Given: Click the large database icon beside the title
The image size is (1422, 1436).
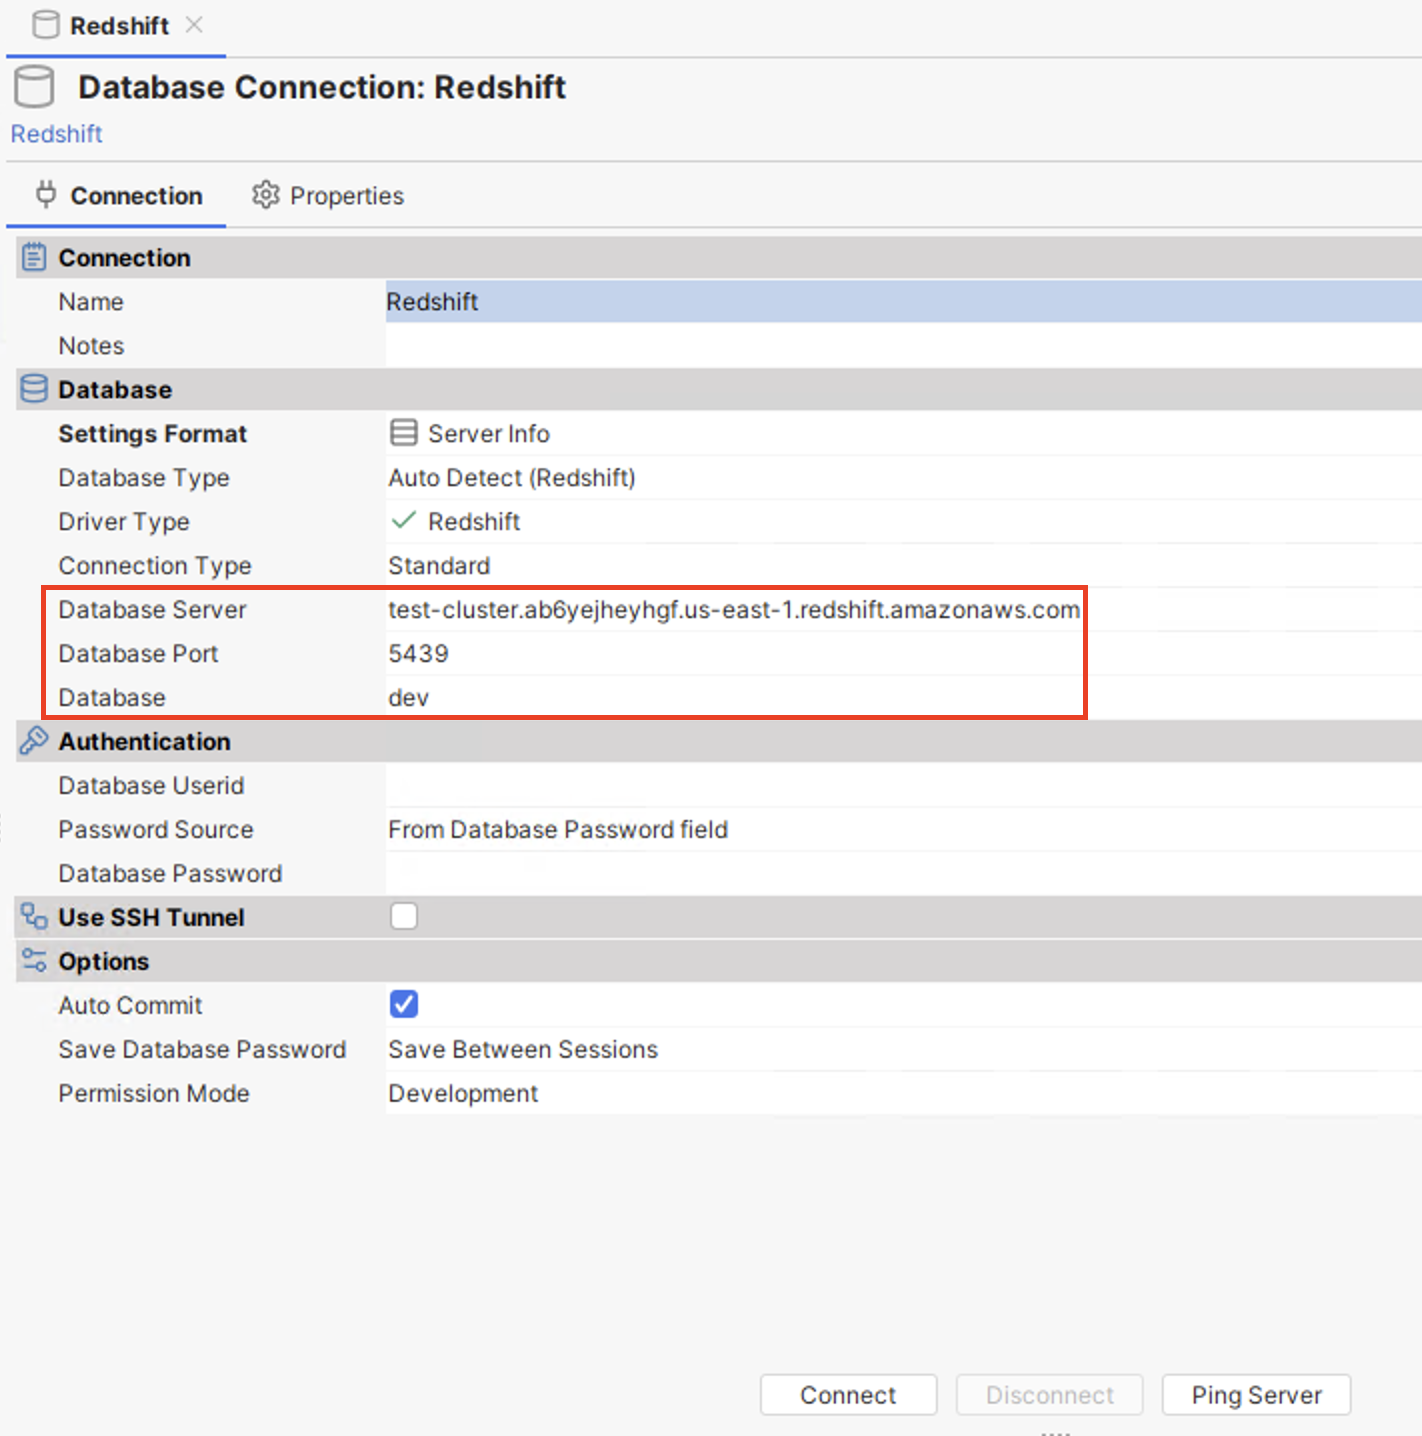Looking at the screenshot, I should (34, 87).
